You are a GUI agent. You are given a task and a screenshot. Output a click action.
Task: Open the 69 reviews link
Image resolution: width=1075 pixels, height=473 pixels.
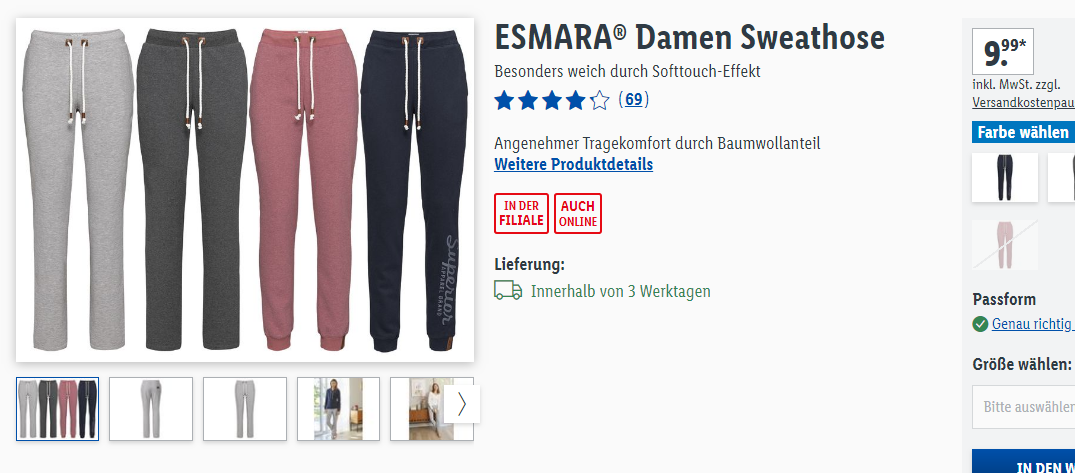[633, 100]
